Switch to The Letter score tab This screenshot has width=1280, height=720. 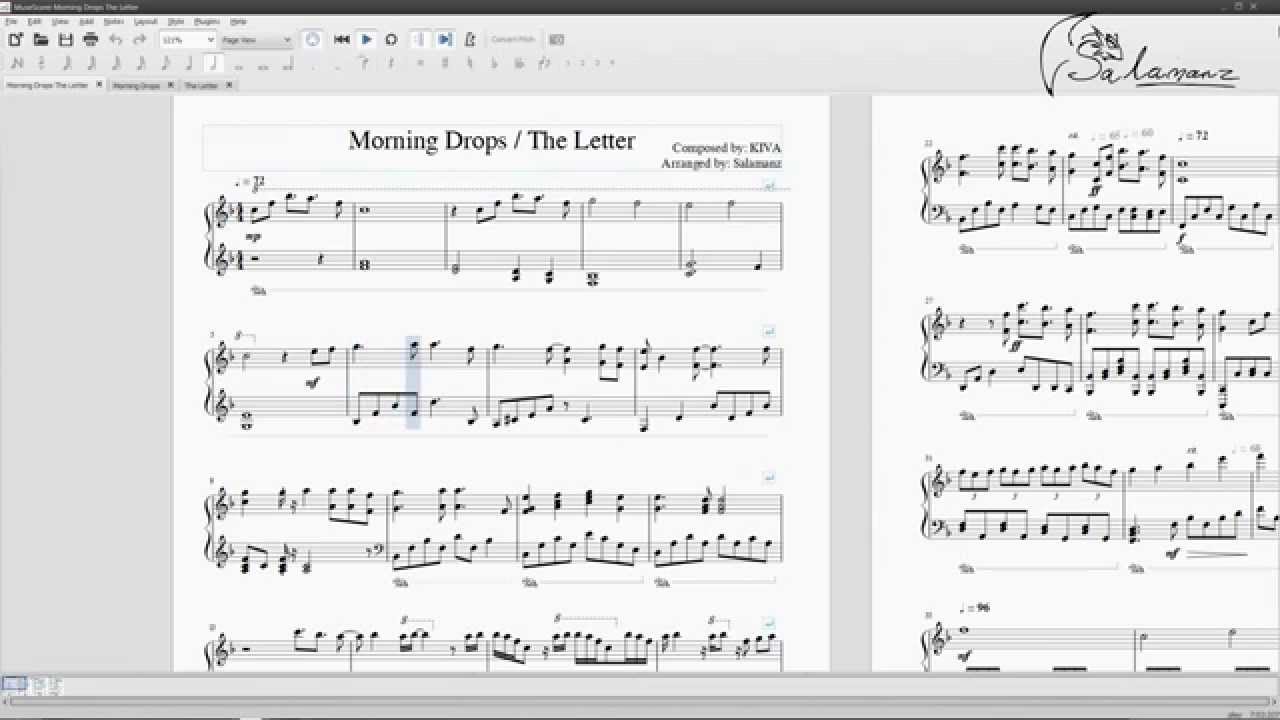coord(201,86)
